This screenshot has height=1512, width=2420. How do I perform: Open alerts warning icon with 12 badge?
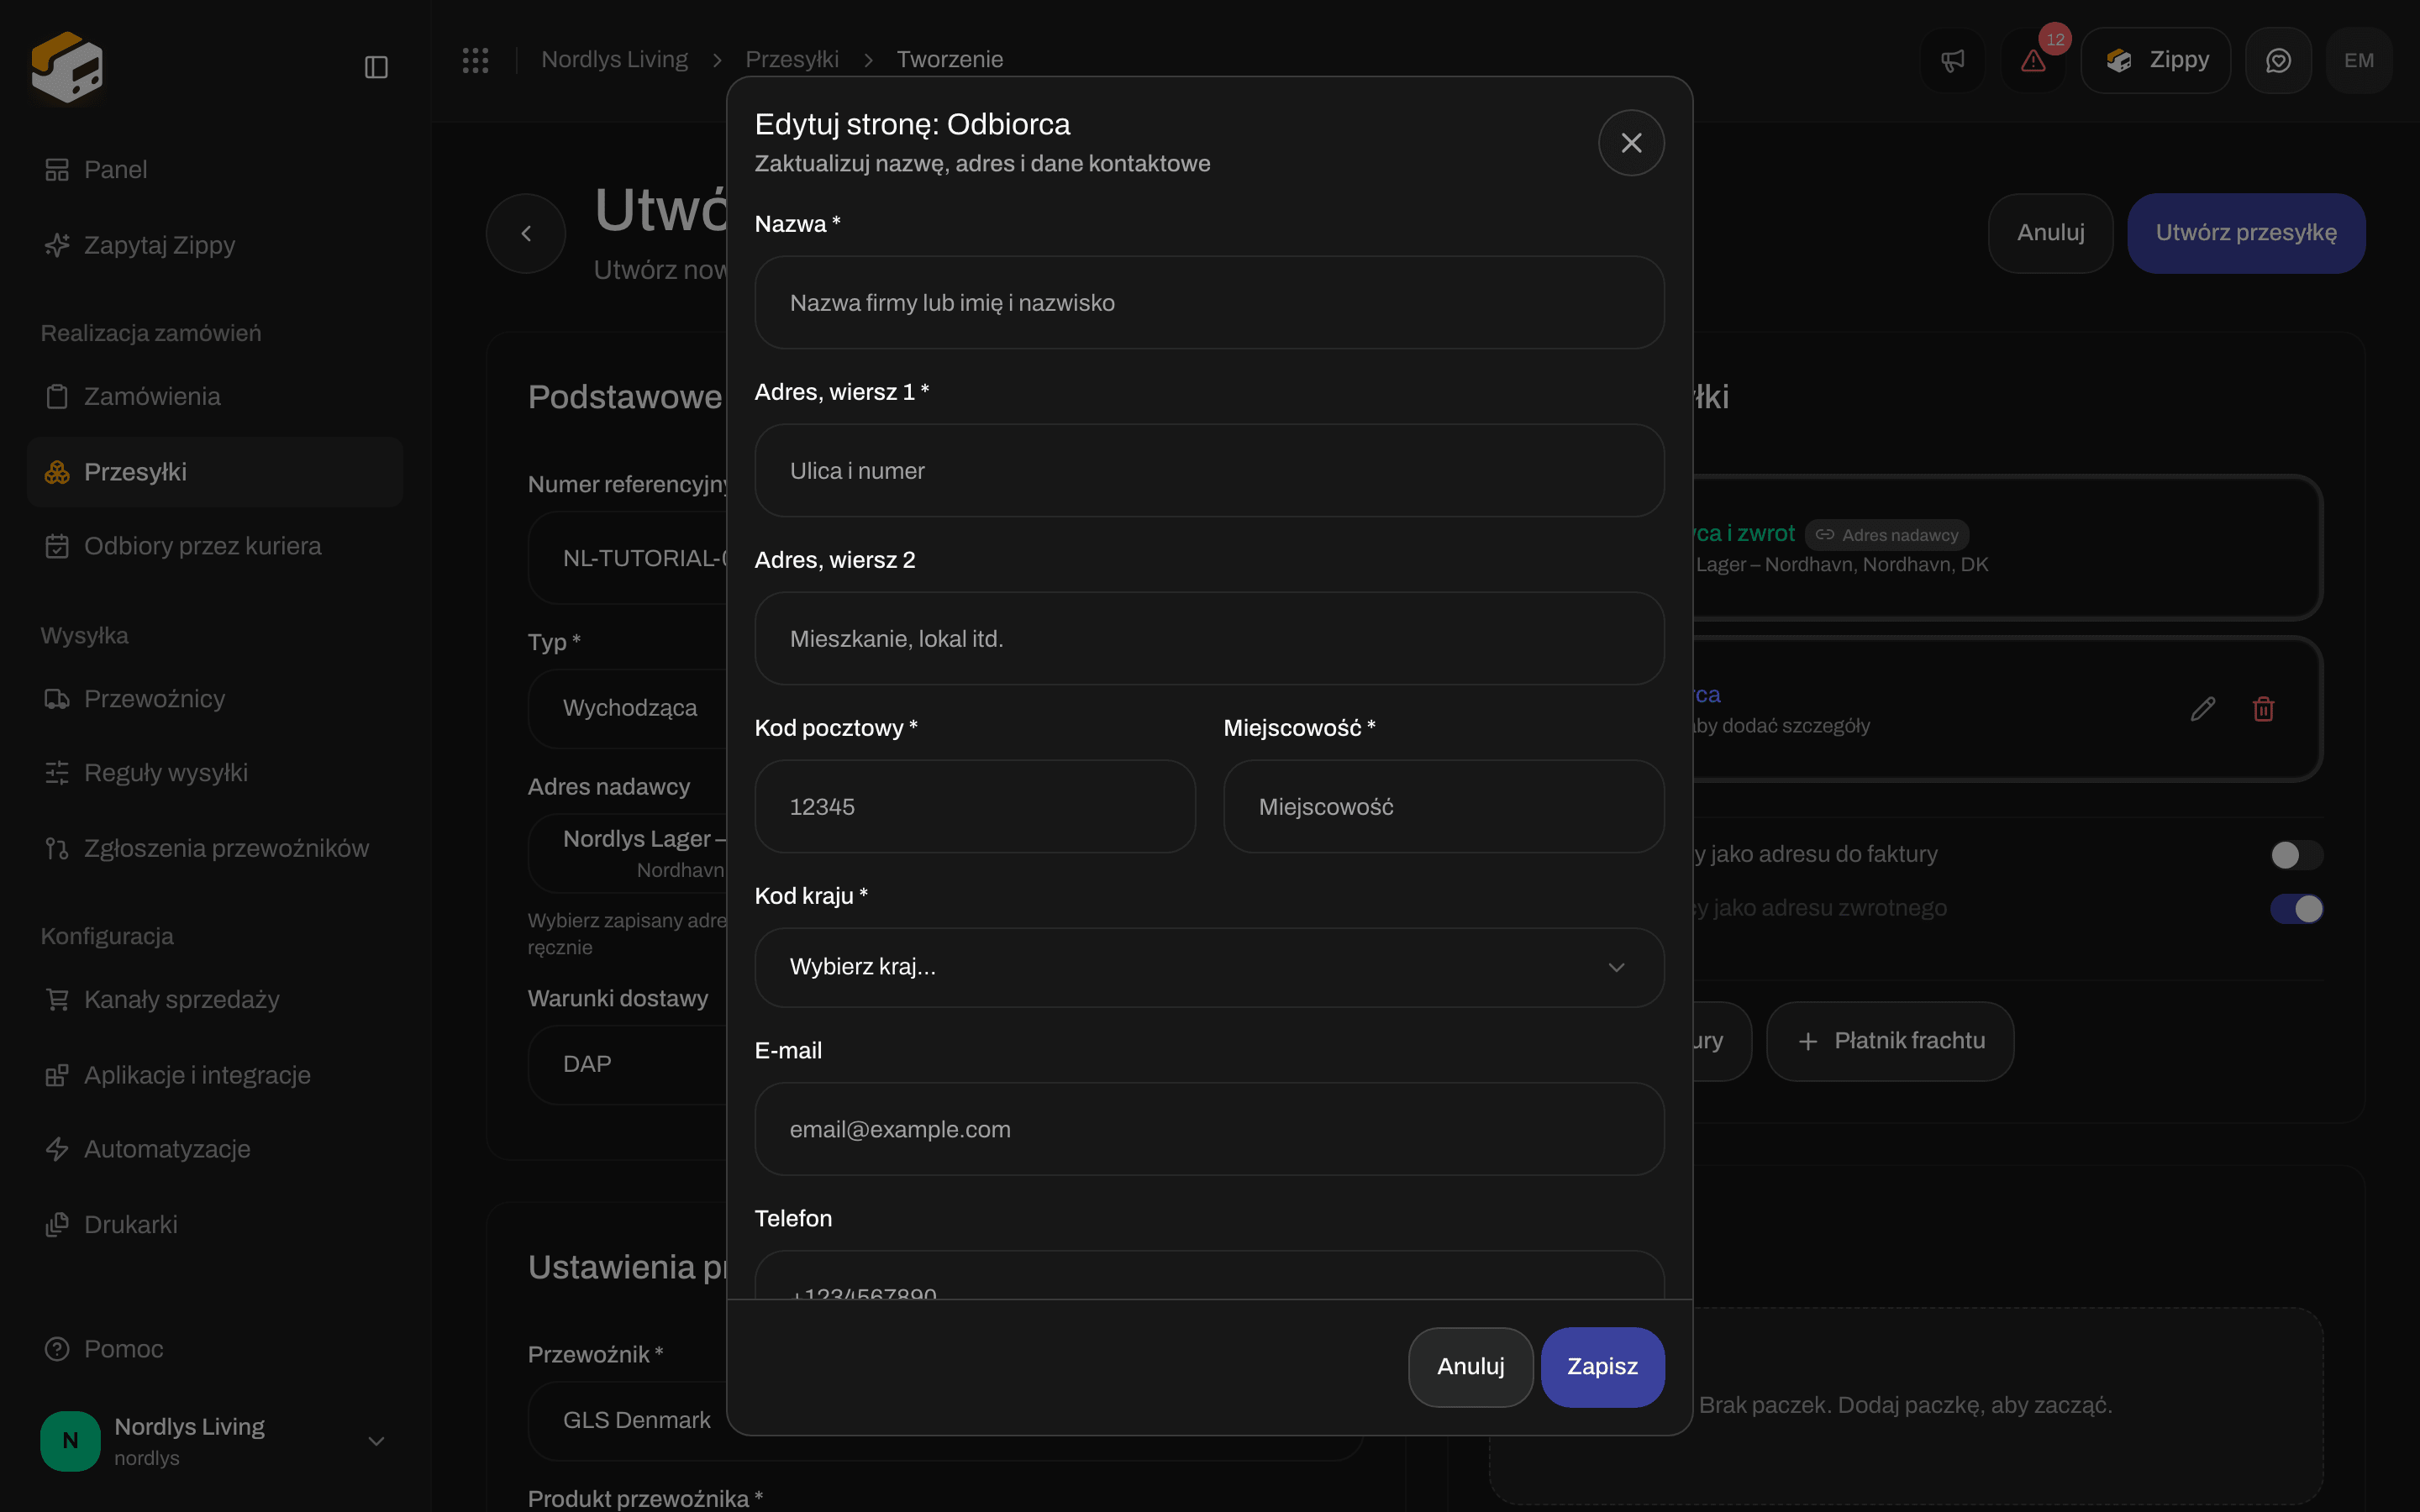[2033, 60]
